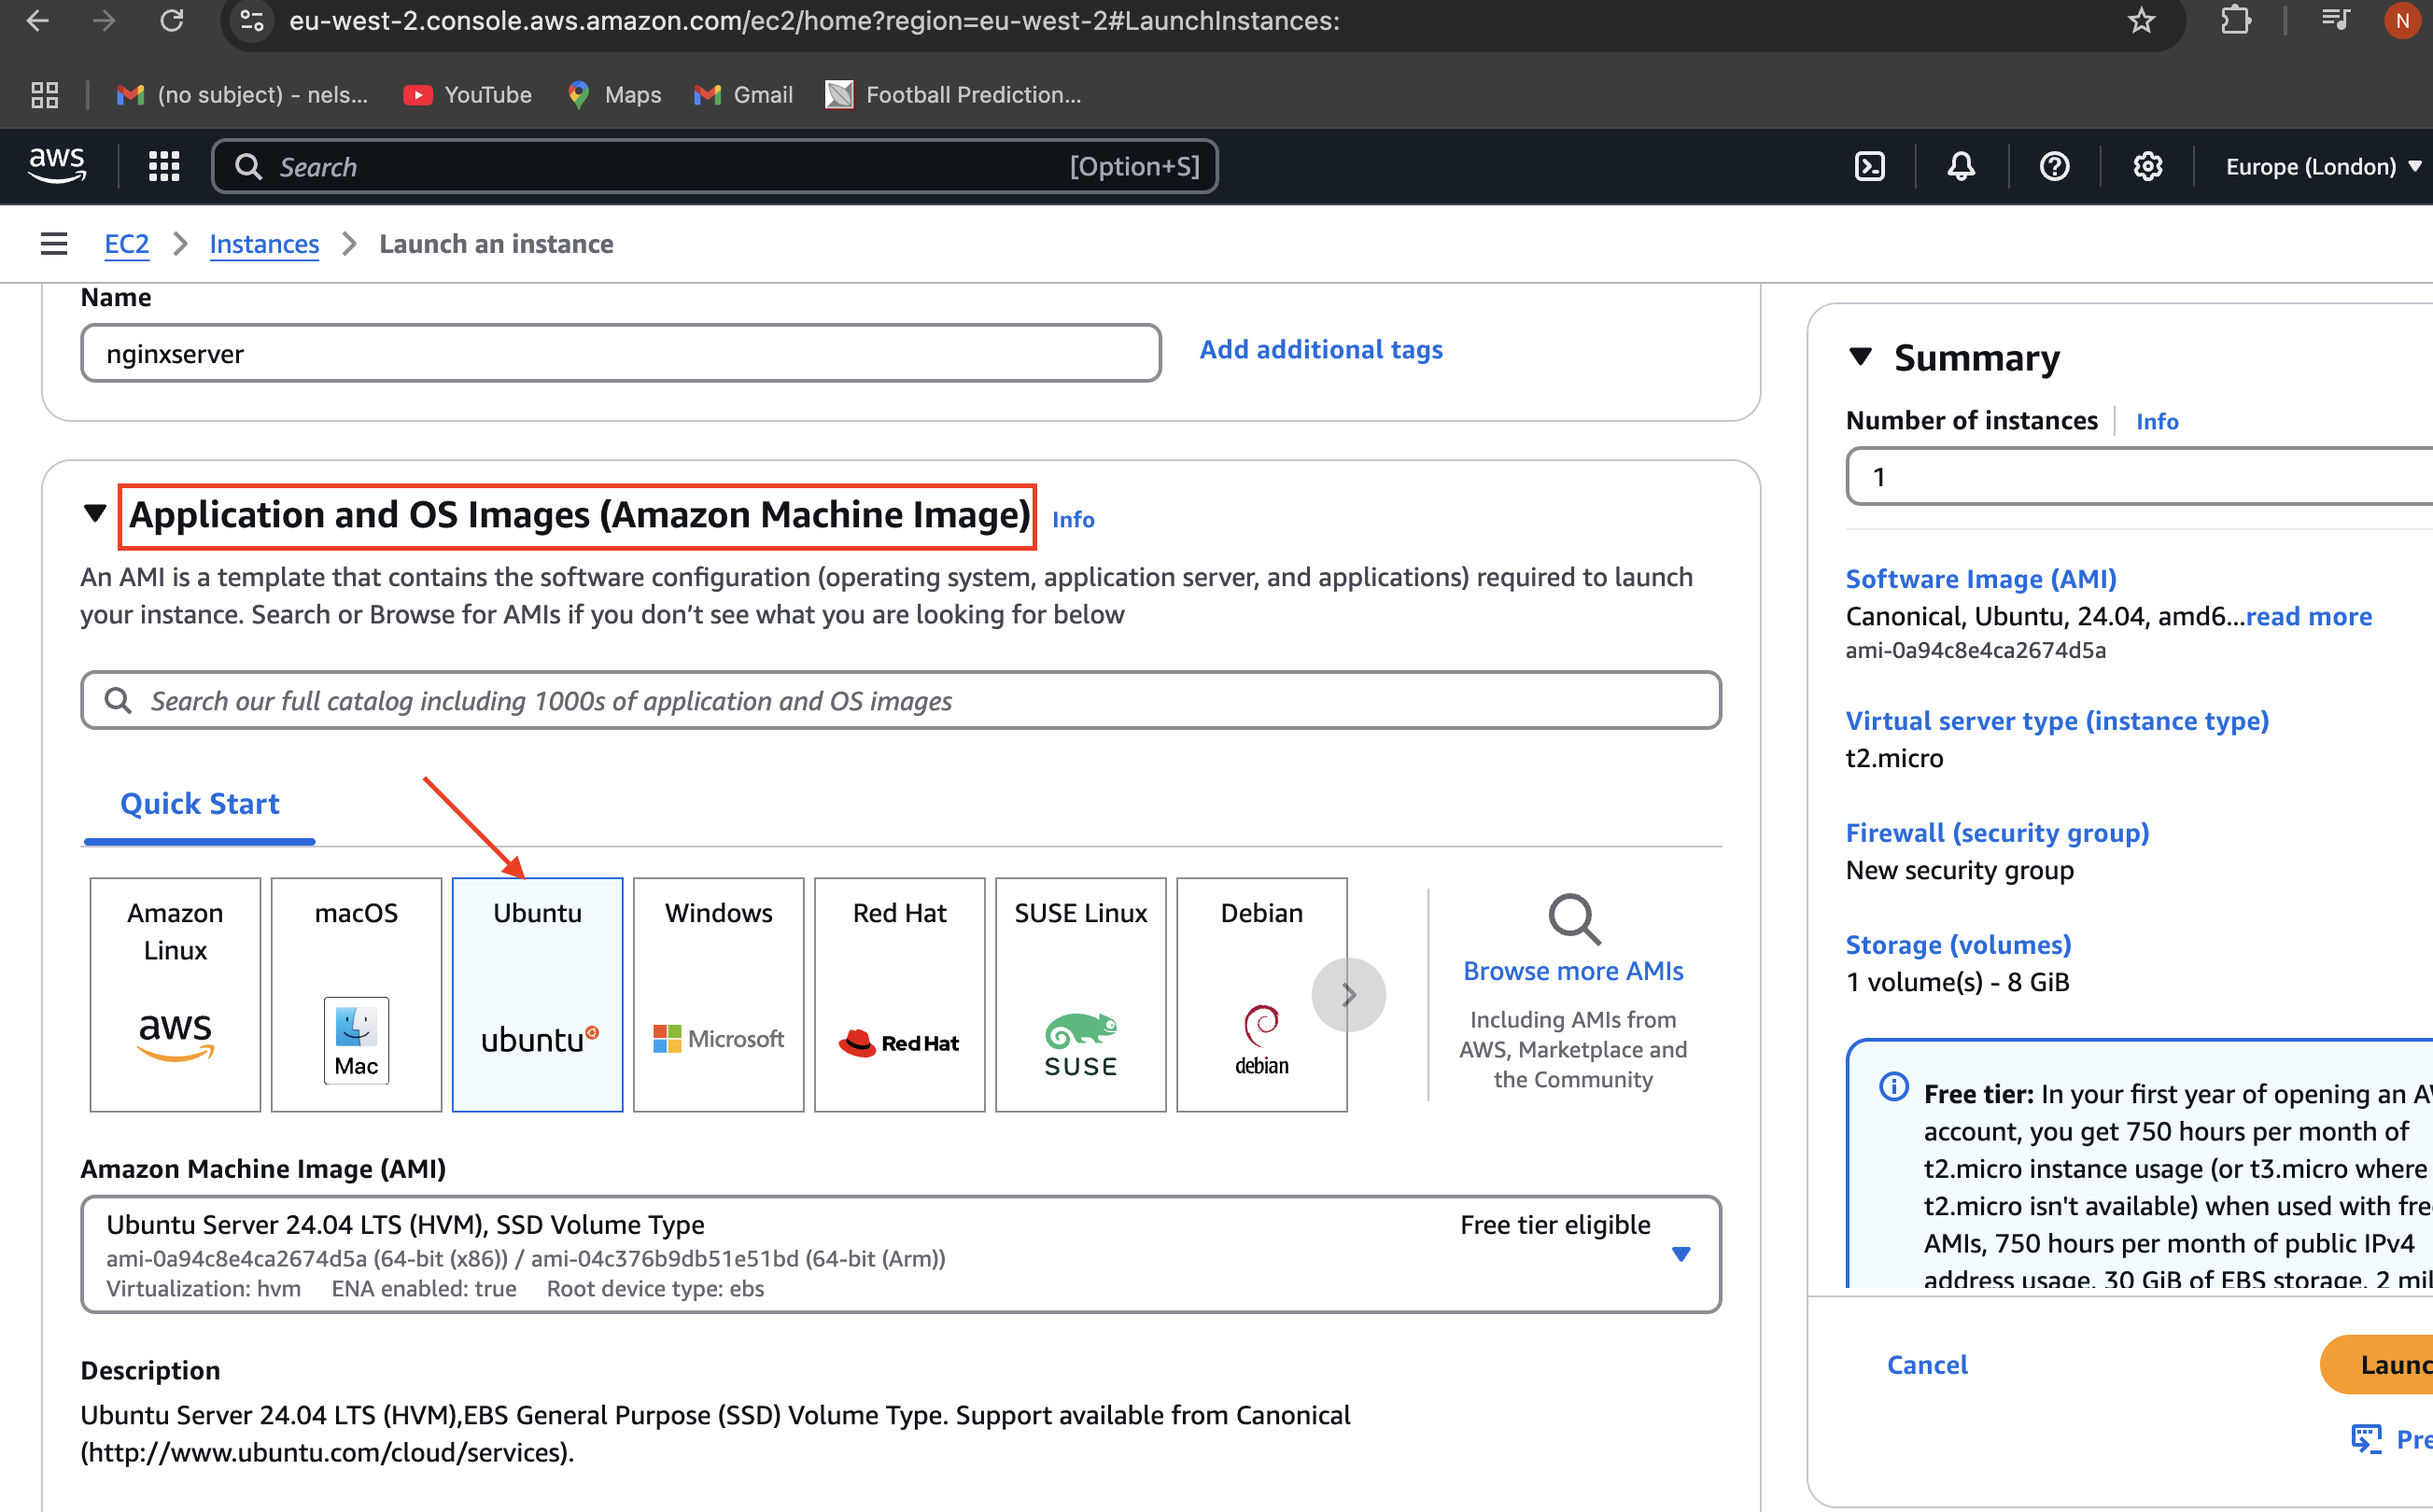Viewport: 2433px width, 1512px height.
Task: Focus the AWS console search box
Action: [x=715, y=166]
